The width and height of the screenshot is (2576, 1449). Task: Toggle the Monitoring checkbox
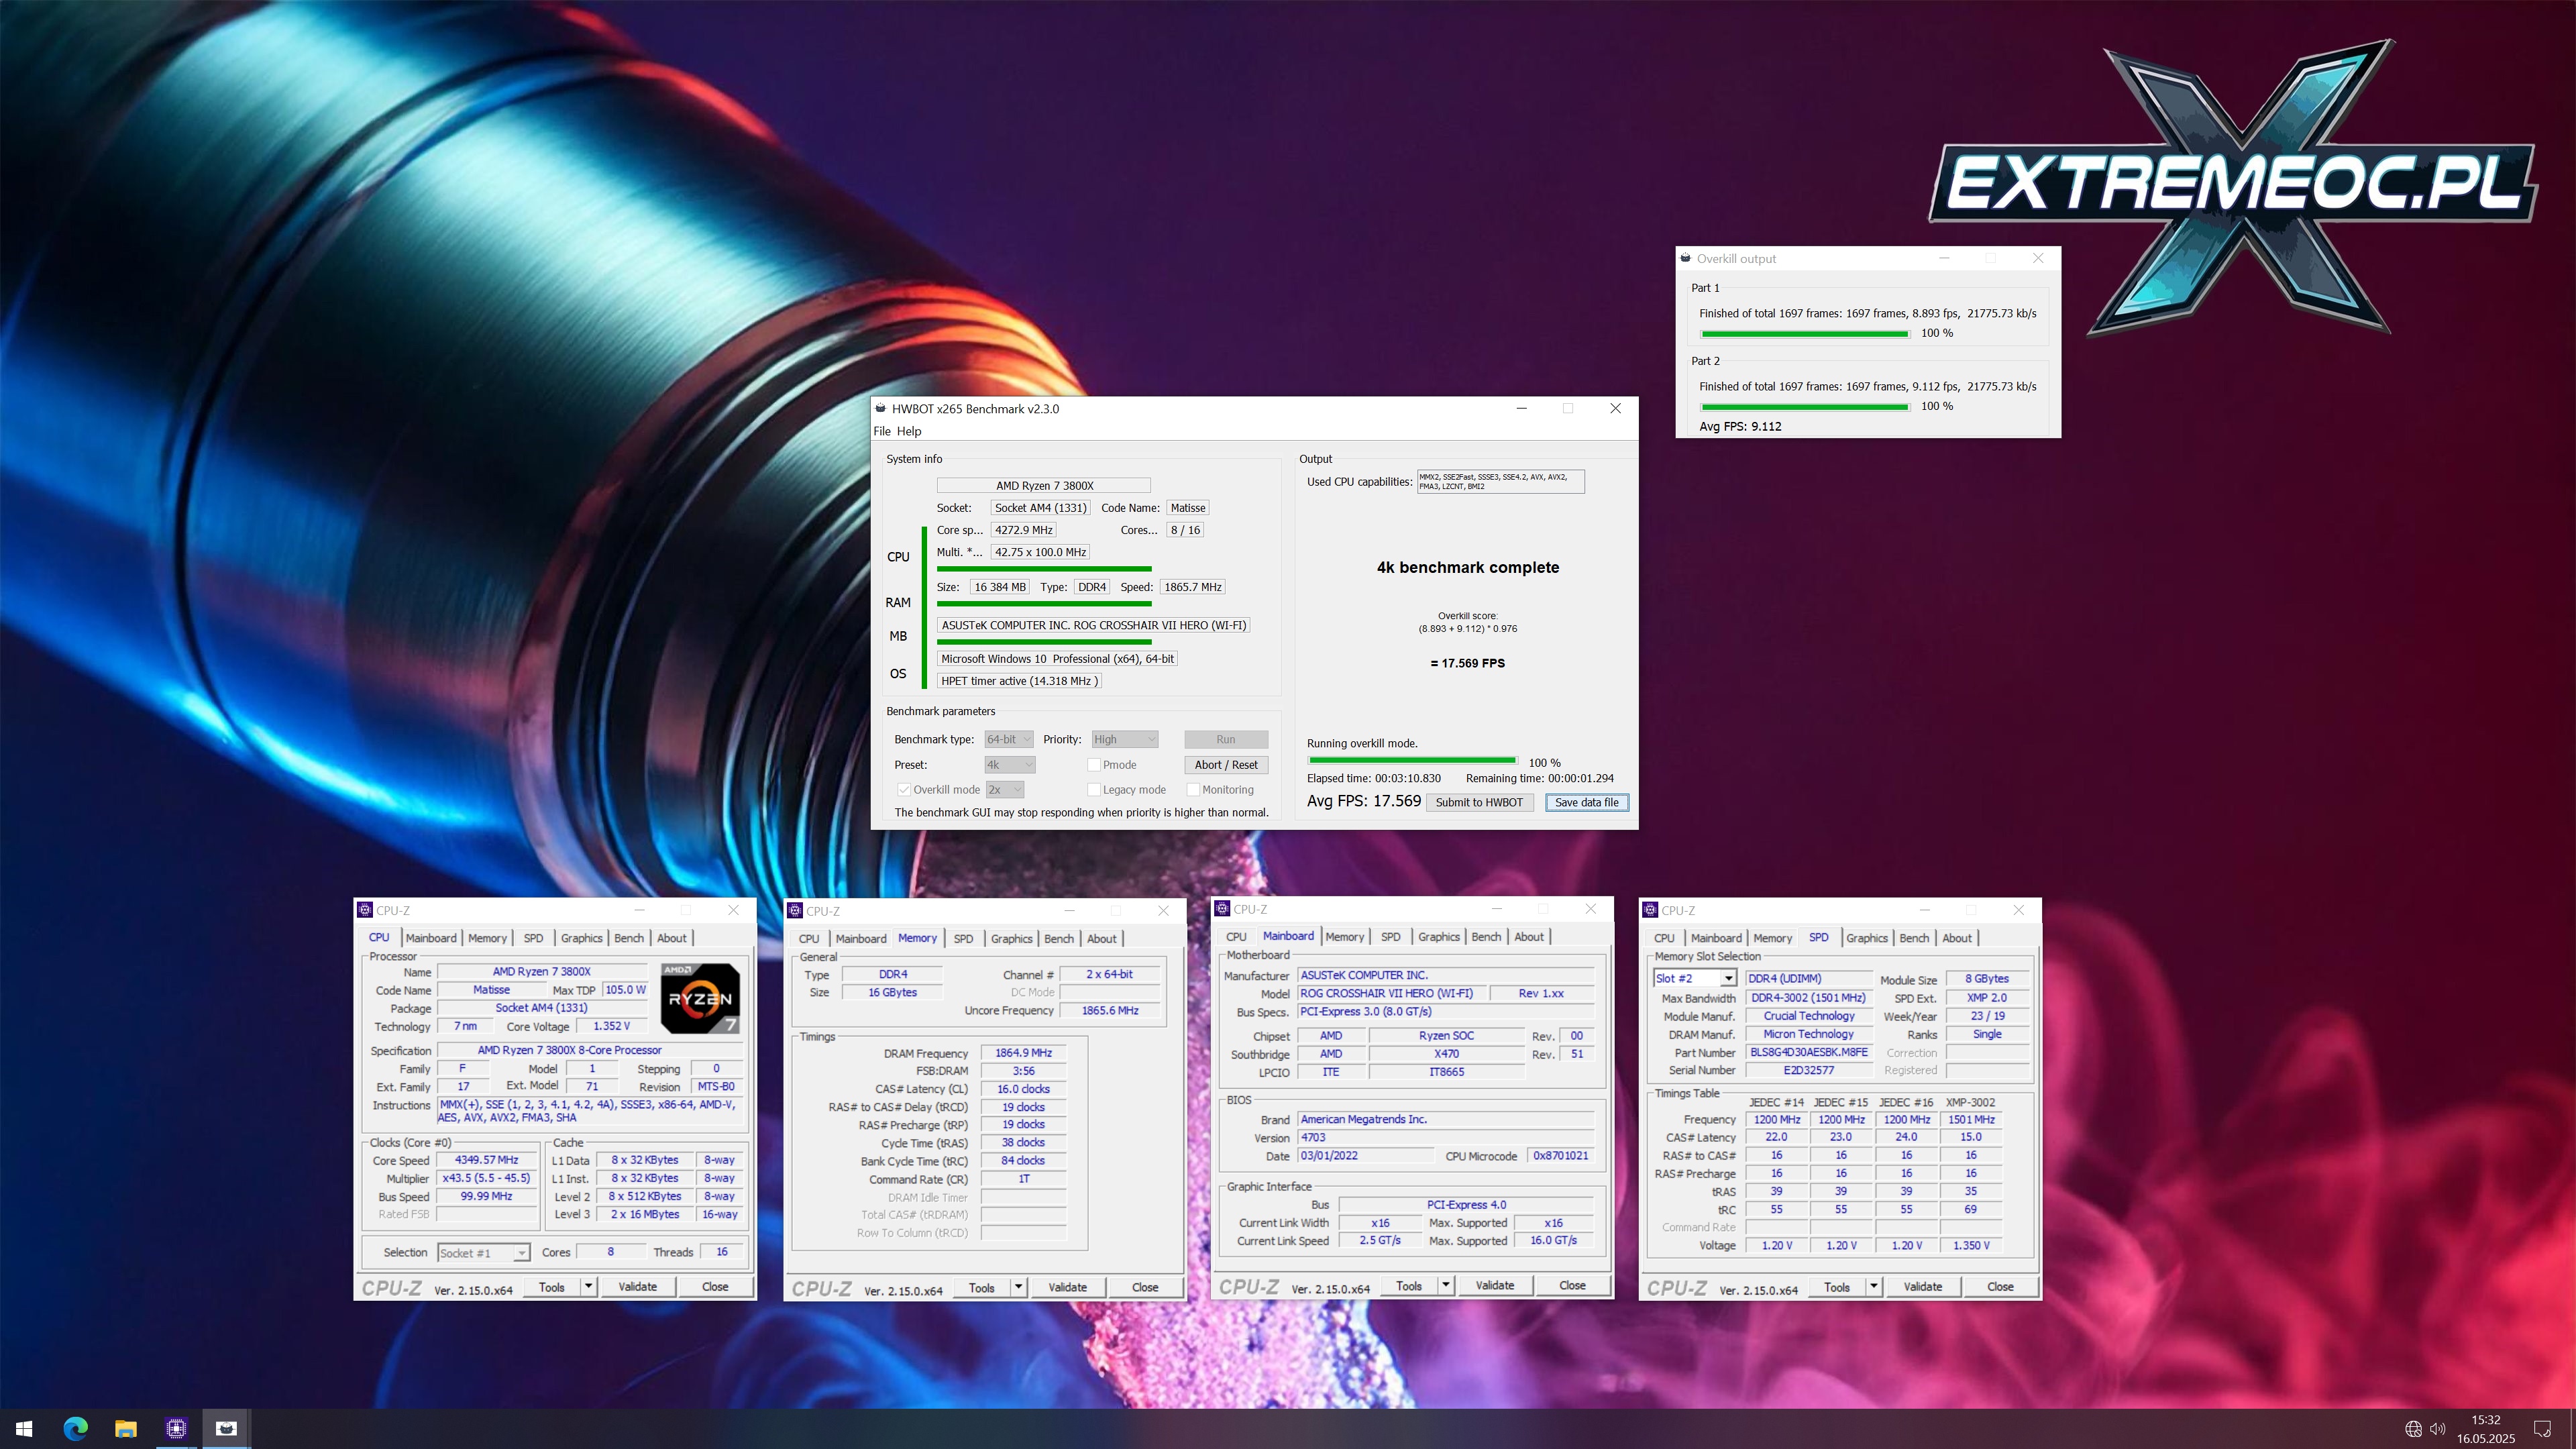(x=1193, y=789)
